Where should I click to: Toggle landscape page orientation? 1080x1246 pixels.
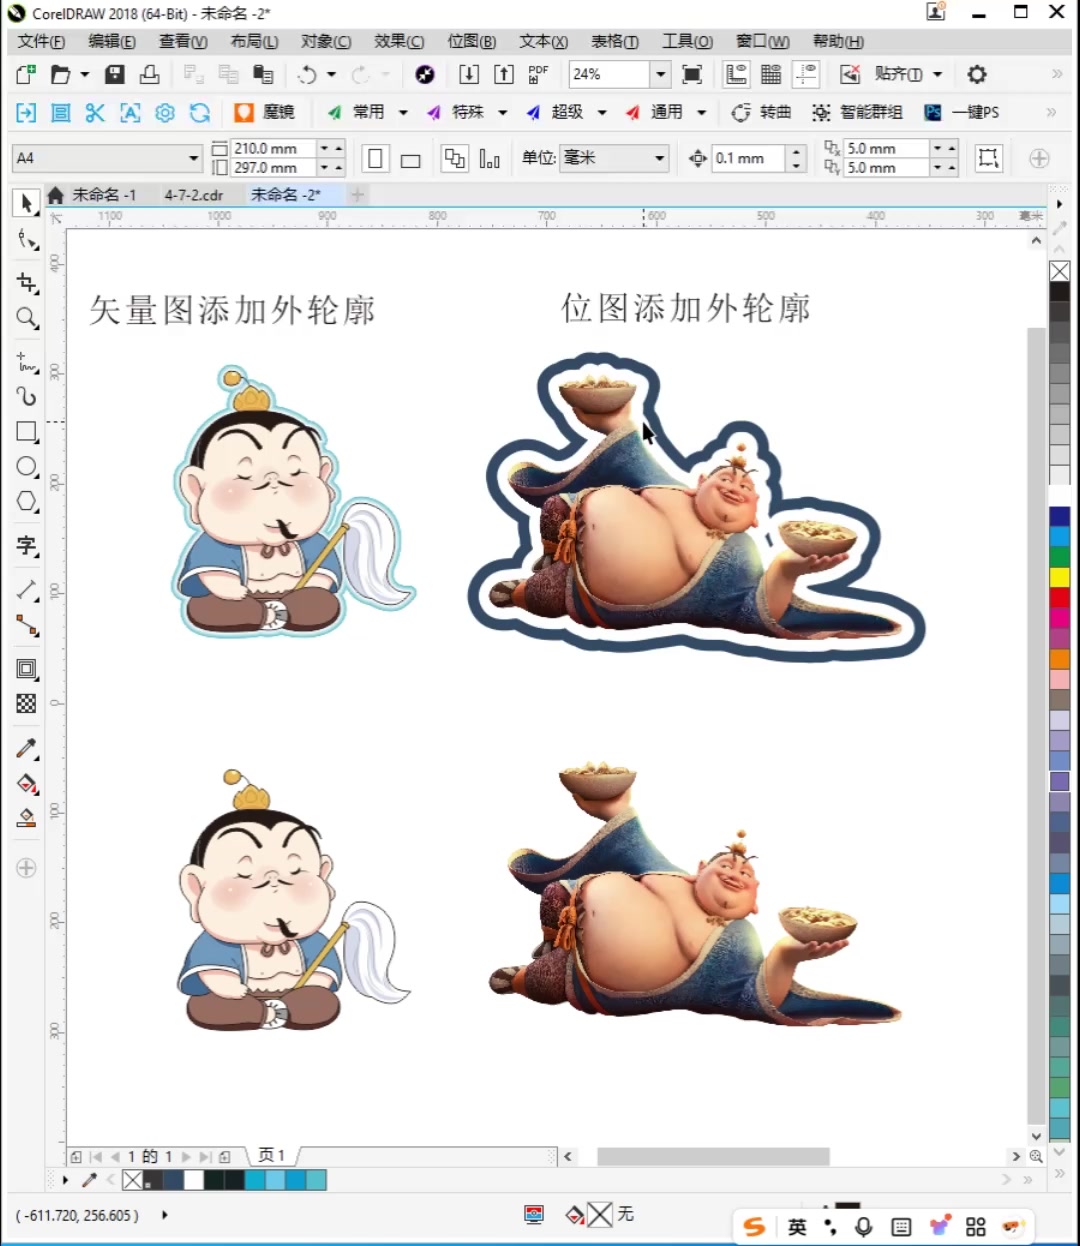(409, 158)
